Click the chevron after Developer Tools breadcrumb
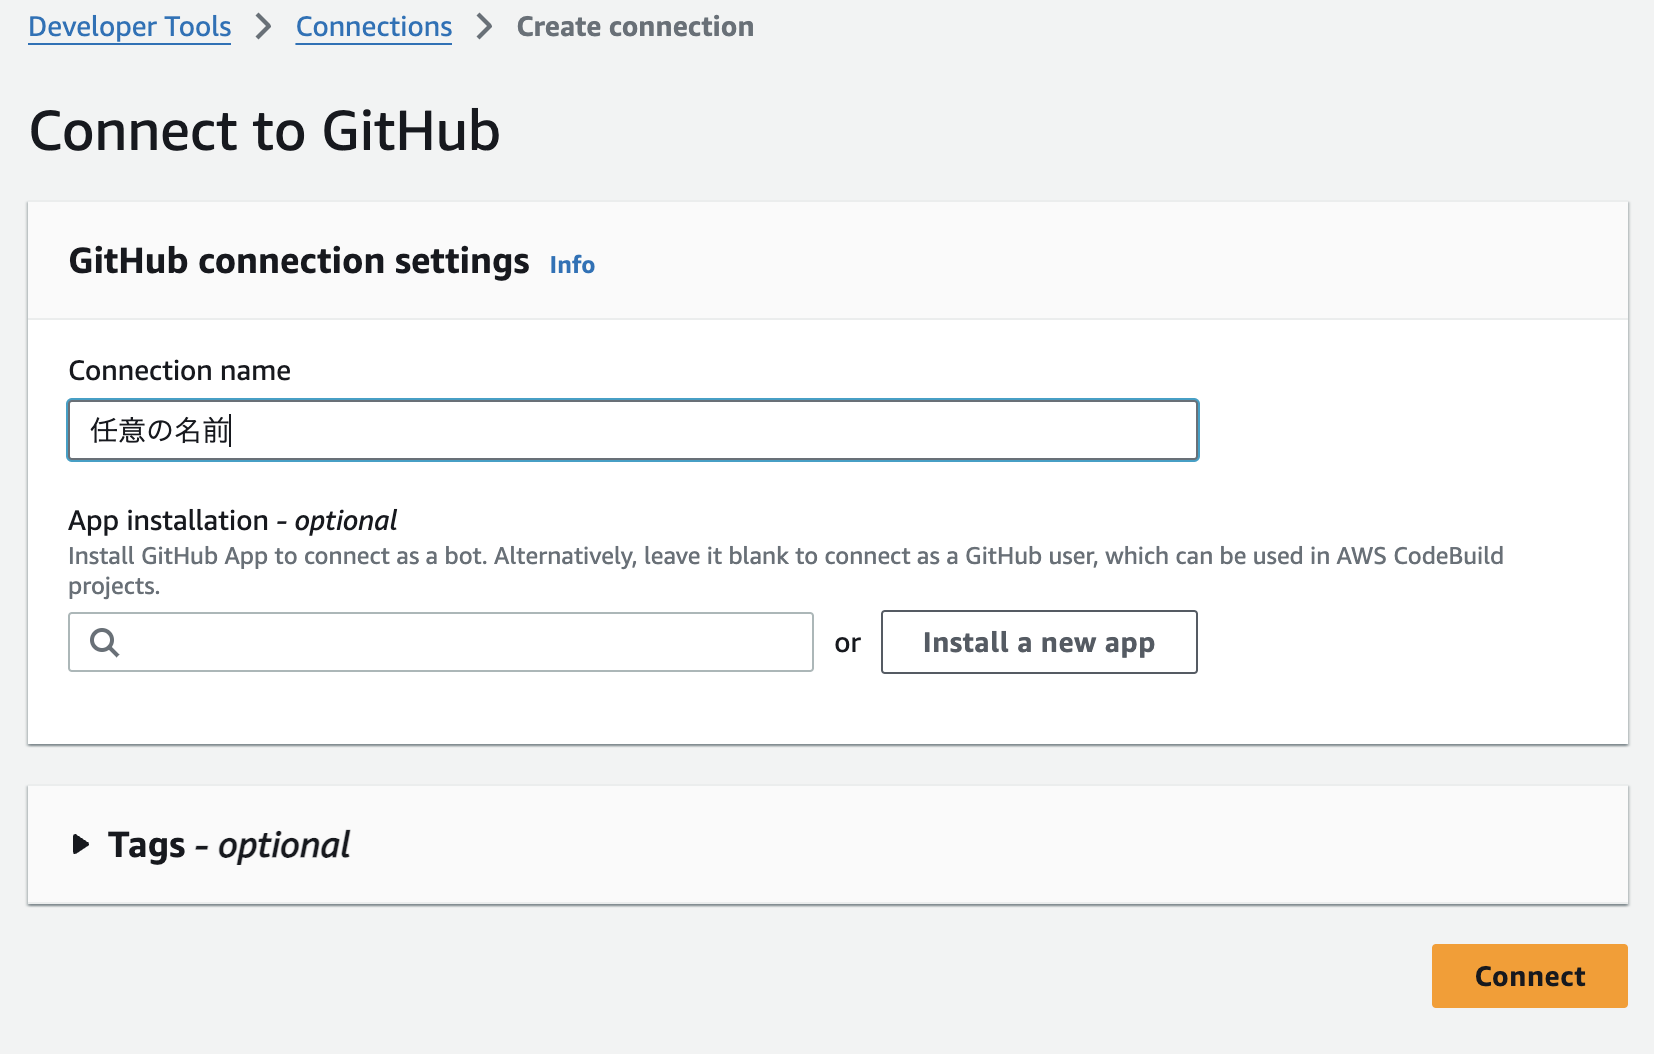1654x1054 pixels. coord(263,27)
